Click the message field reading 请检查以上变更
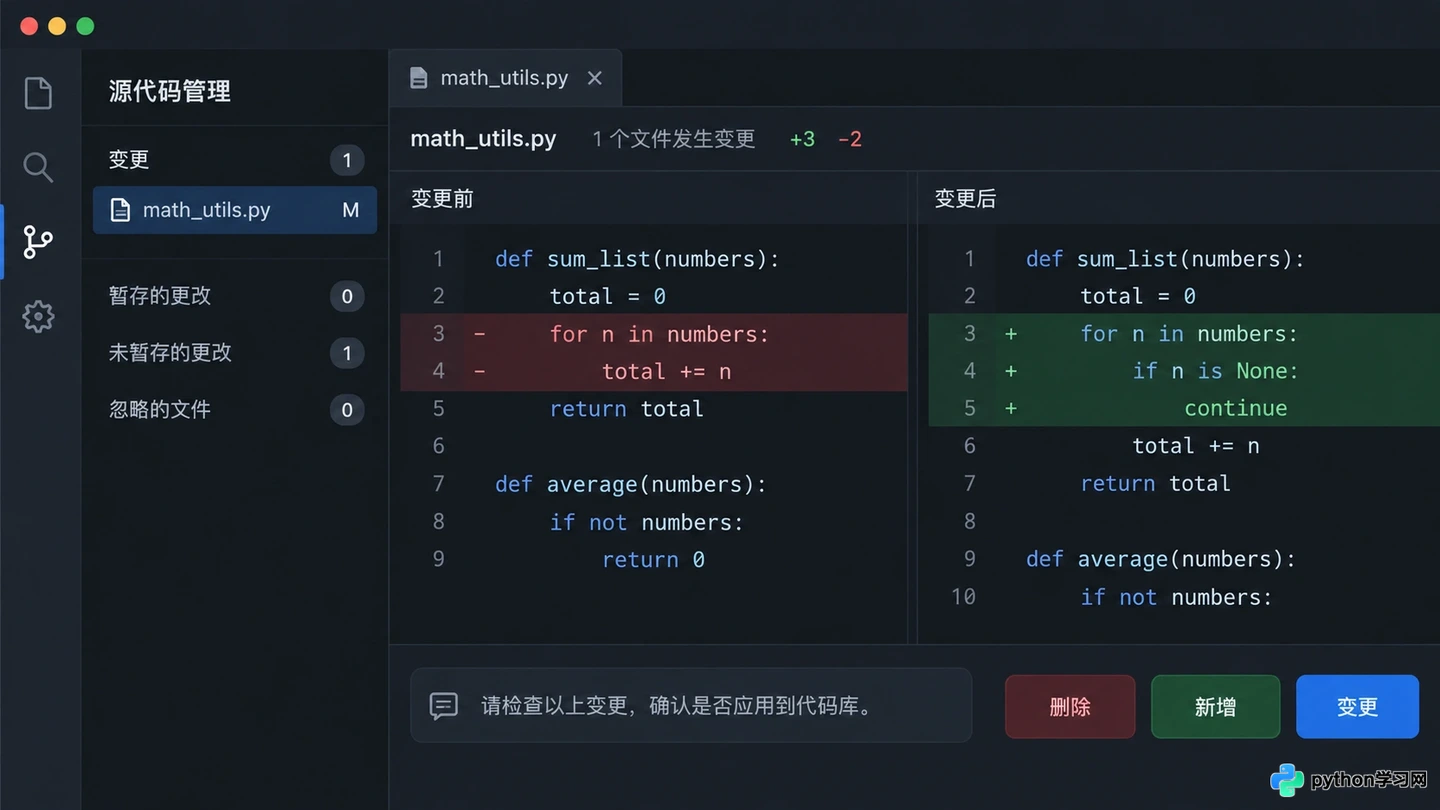Image resolution: width=1440 pixels, height=810 pixels. [x=691, y=705]
